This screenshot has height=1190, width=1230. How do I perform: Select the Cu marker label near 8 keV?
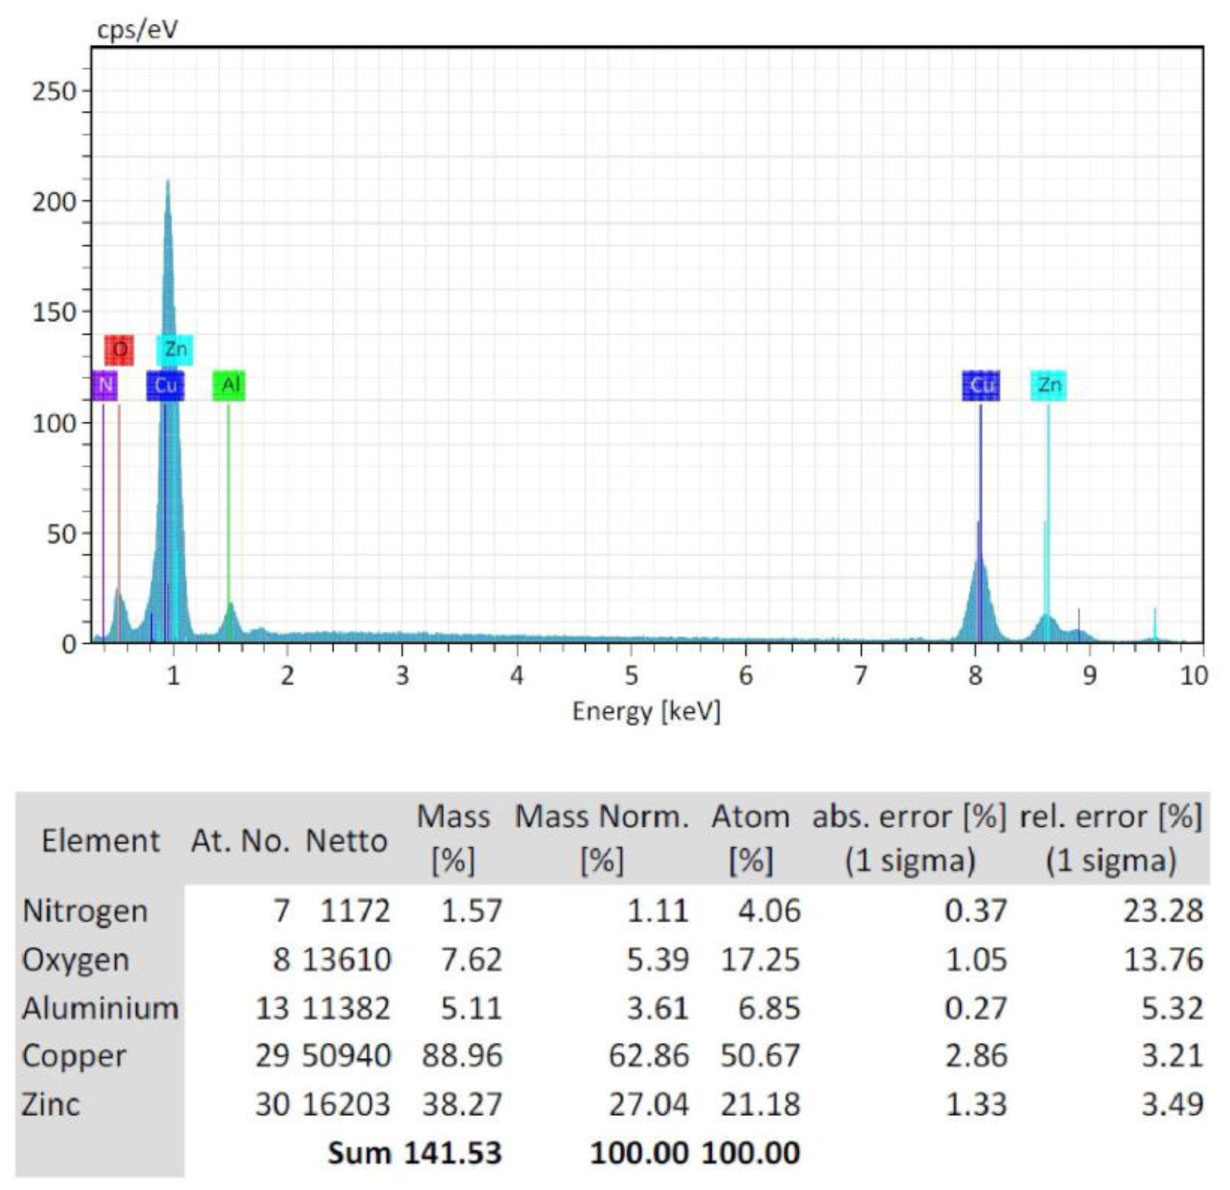pyautogui.click(x=981, y=385)
